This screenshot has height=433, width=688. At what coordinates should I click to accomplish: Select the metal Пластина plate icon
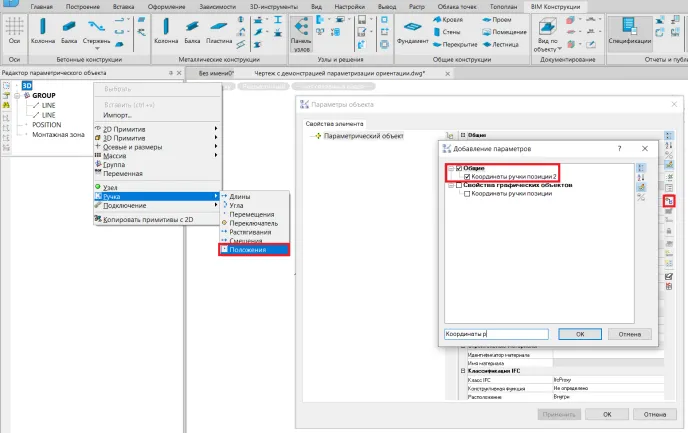tap(221, 30)
